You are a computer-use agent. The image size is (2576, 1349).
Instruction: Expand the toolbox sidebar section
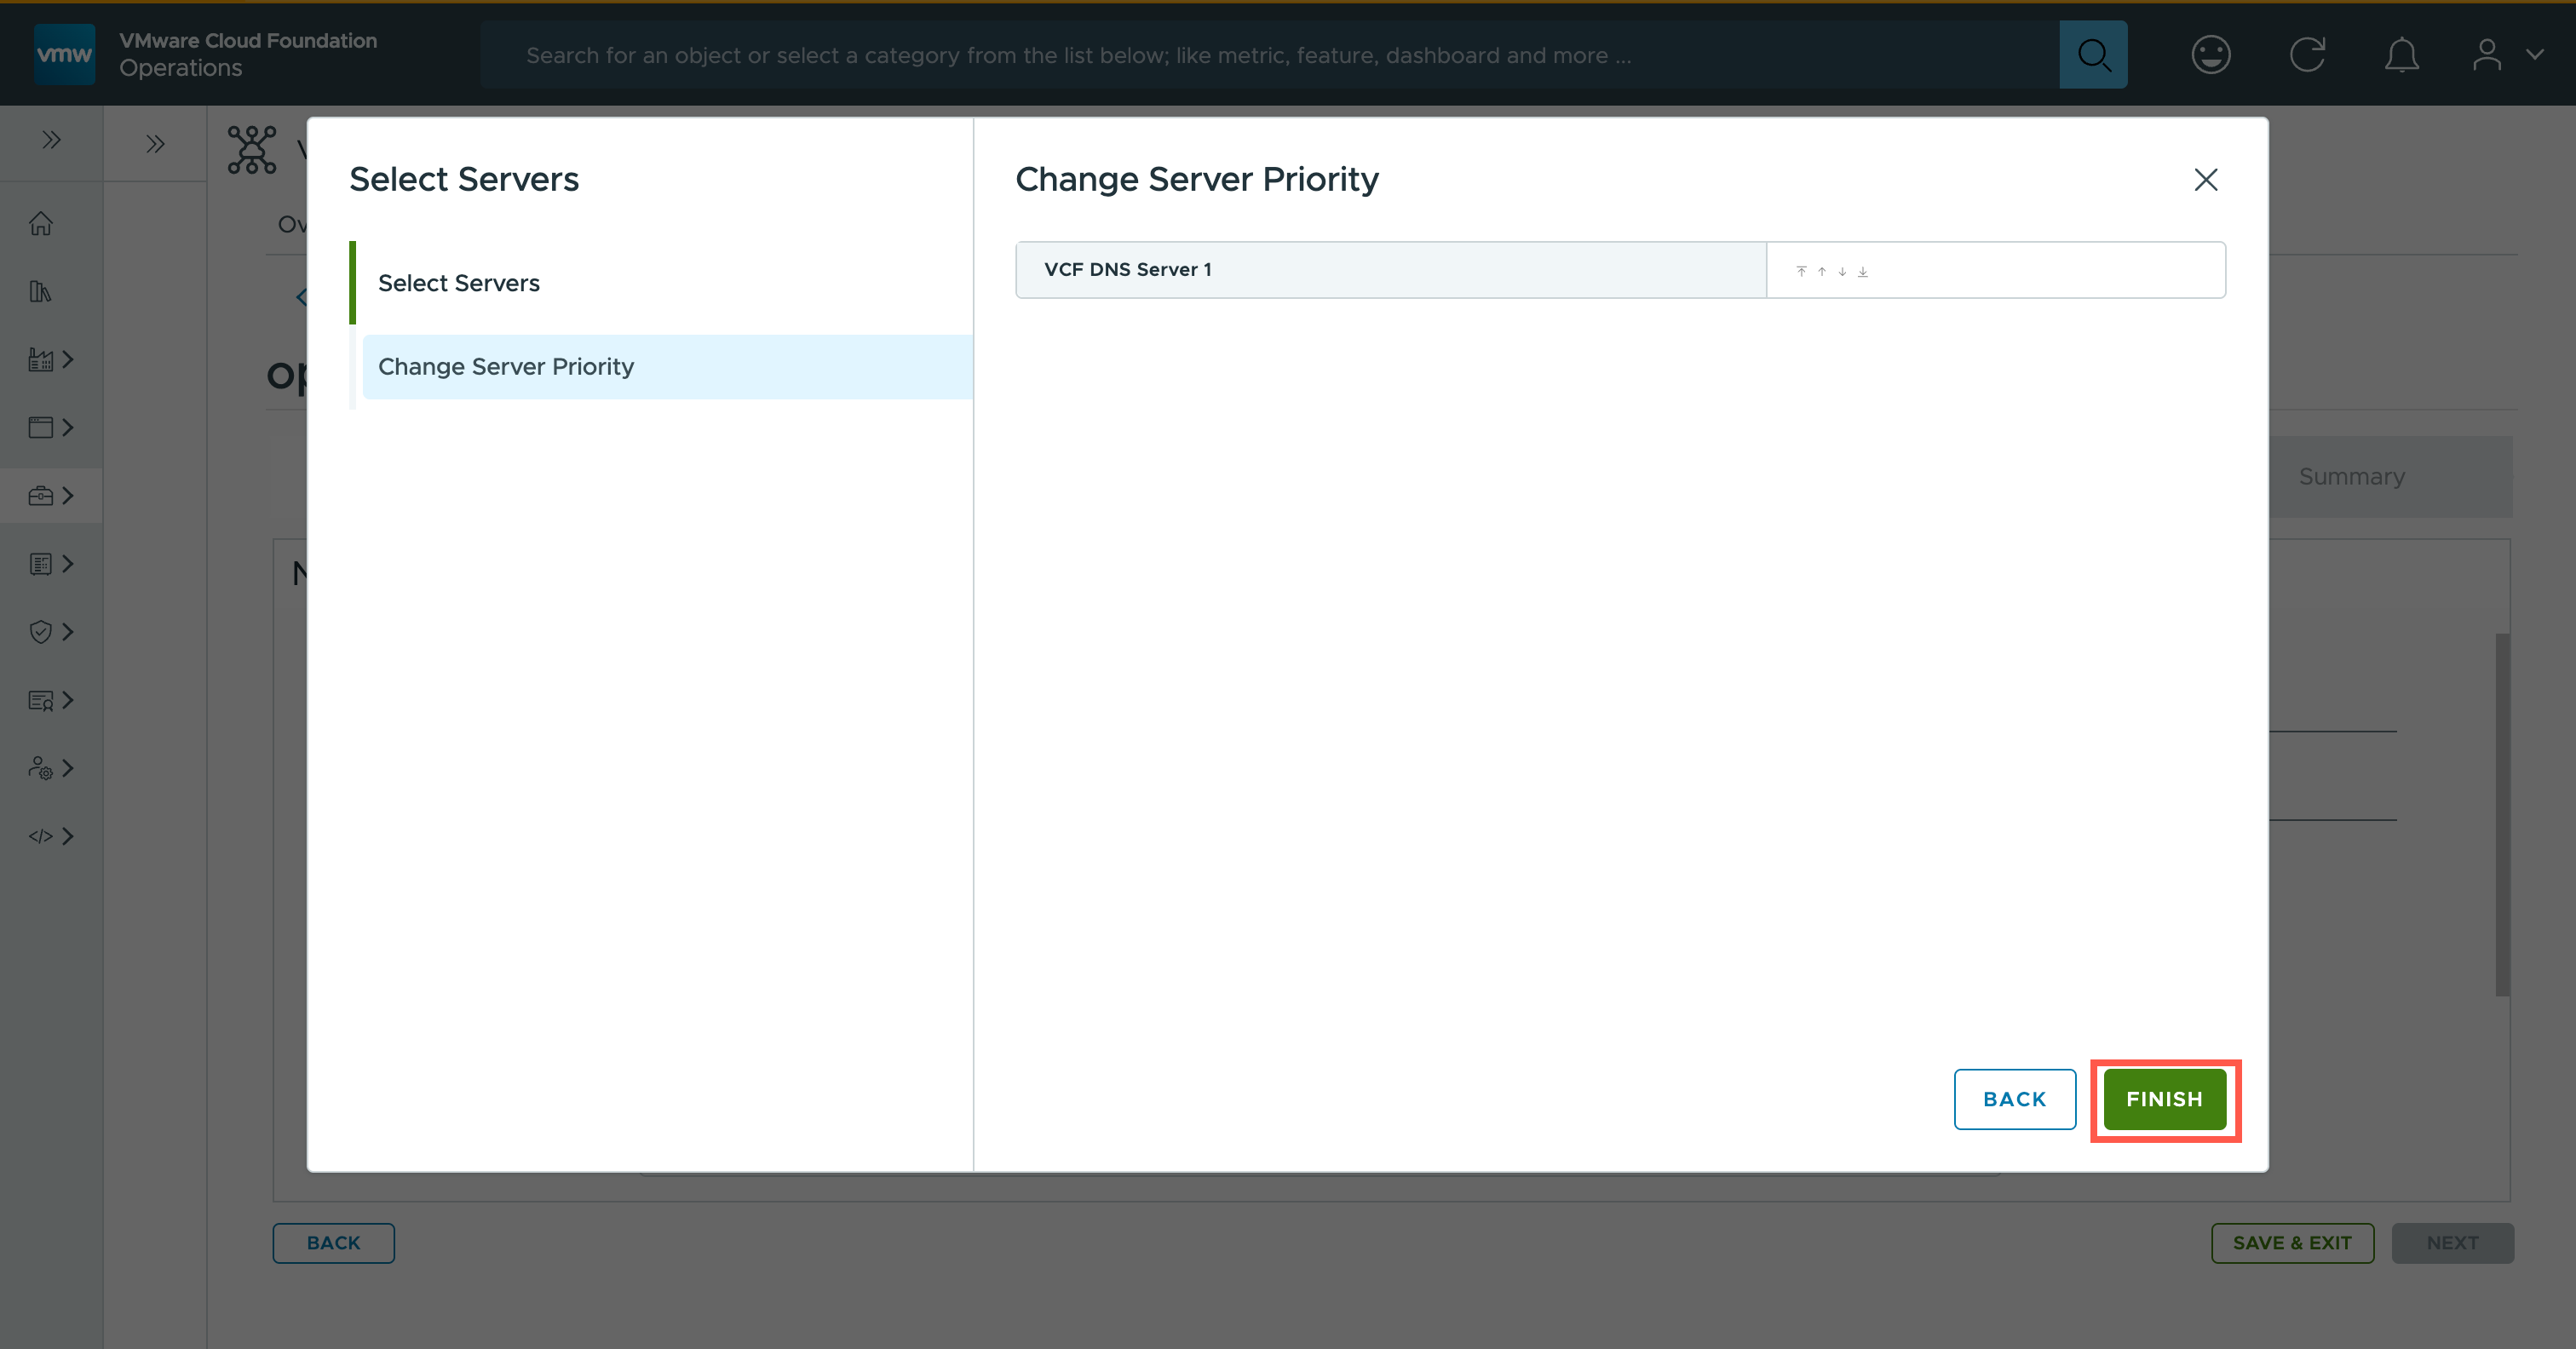(x=51, y=496)
